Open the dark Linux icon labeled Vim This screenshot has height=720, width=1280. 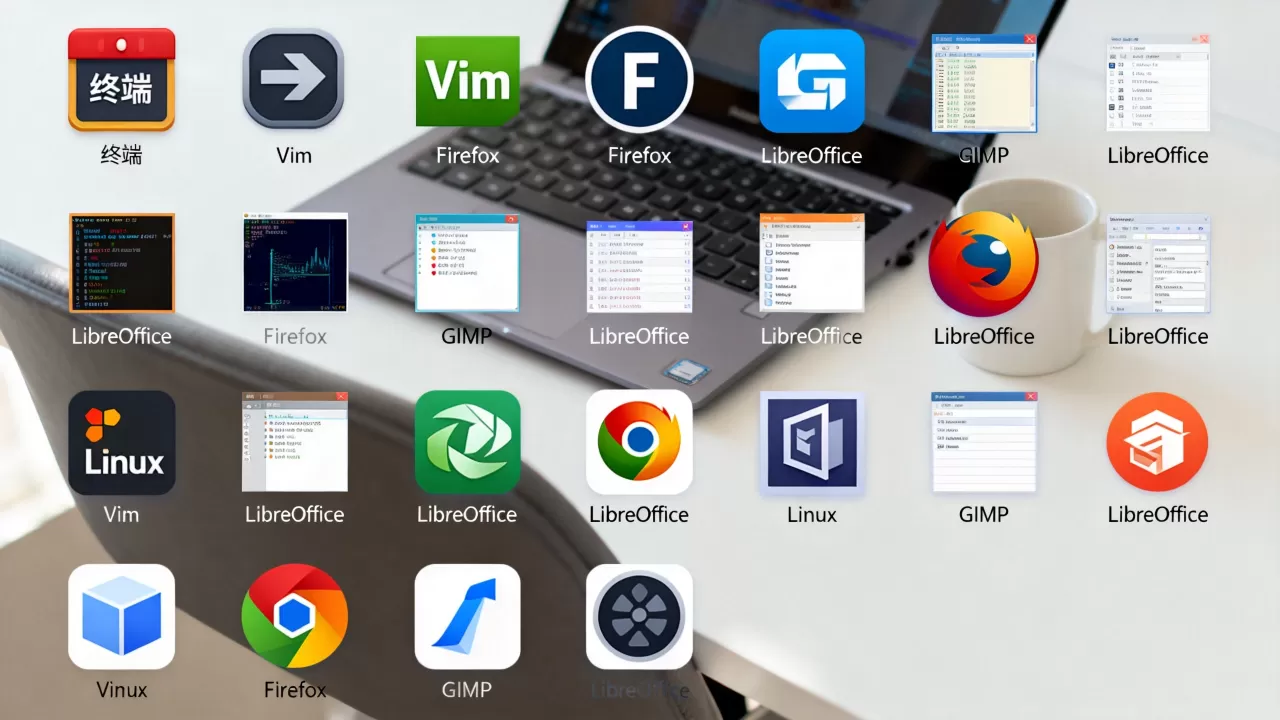point(121,442)
